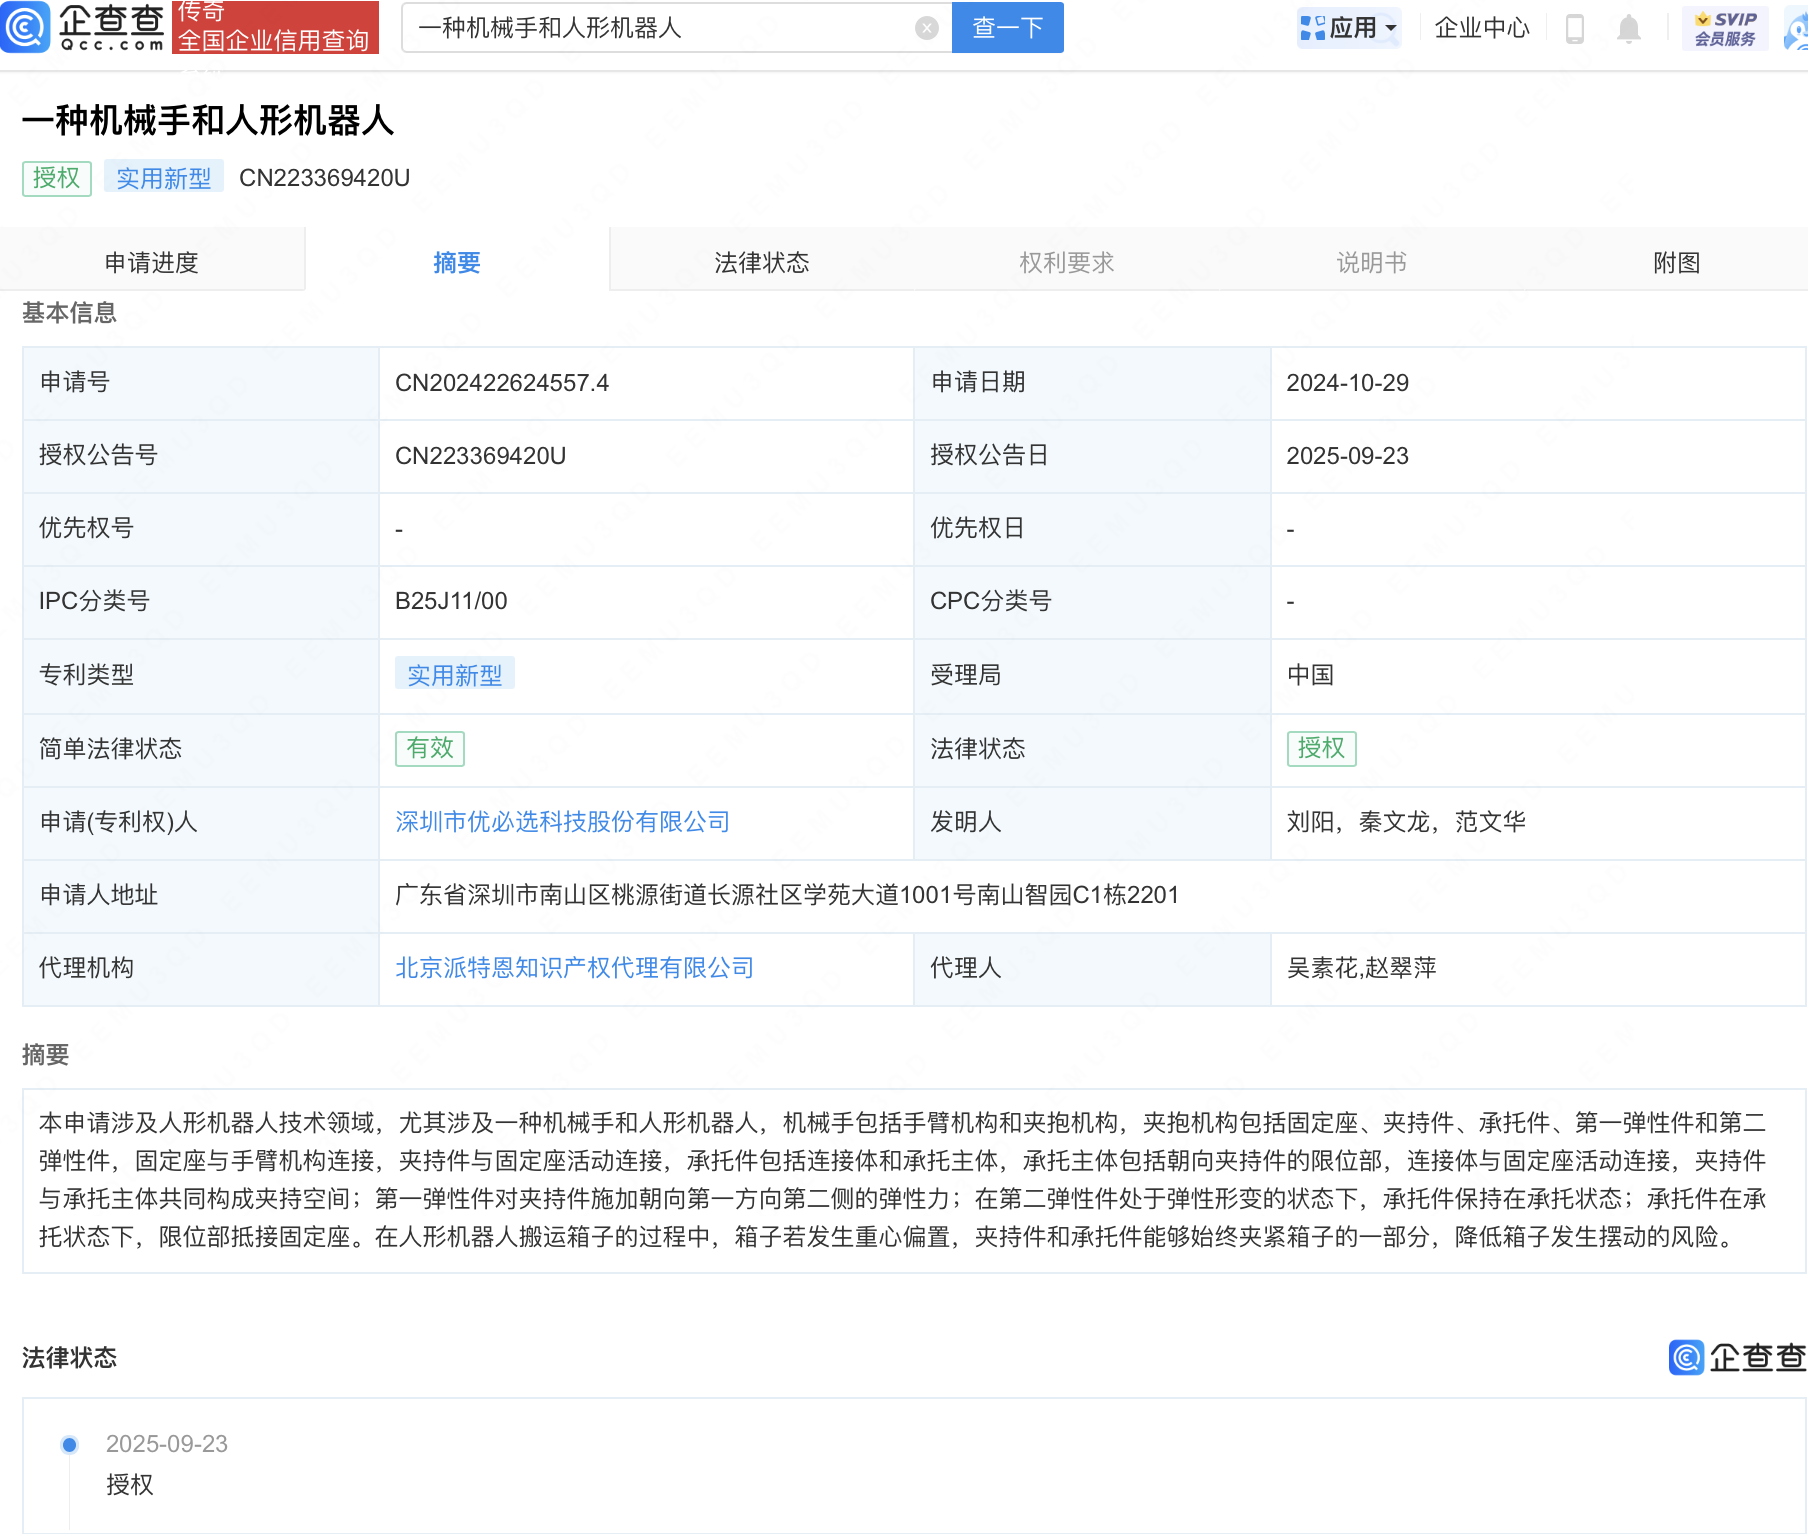
Task: Click 授权 tag in 法律状态 row
Action: point(1322,748)
